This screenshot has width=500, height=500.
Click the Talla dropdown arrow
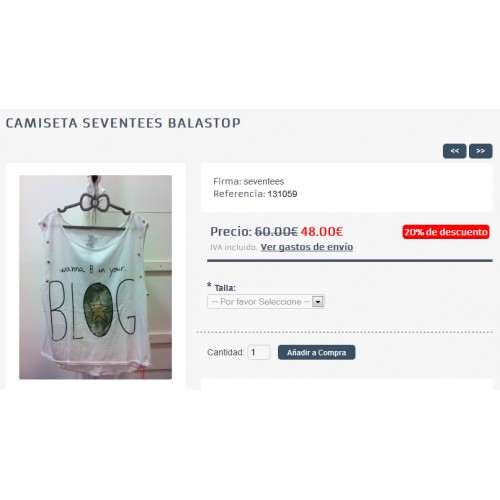[318, 302]
